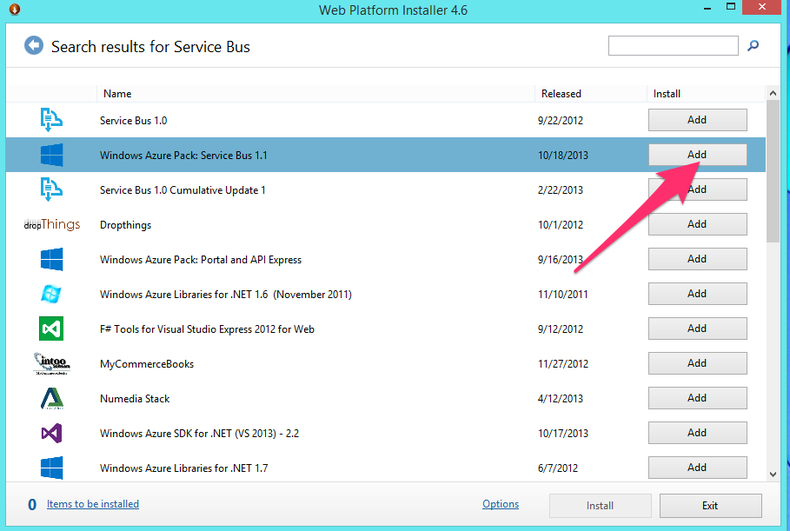Viewport: 790px width, 531px height.
Task: Select F# Tools for Visual Studio Express name
Action: pyautogui.click(x=207, y=329)
